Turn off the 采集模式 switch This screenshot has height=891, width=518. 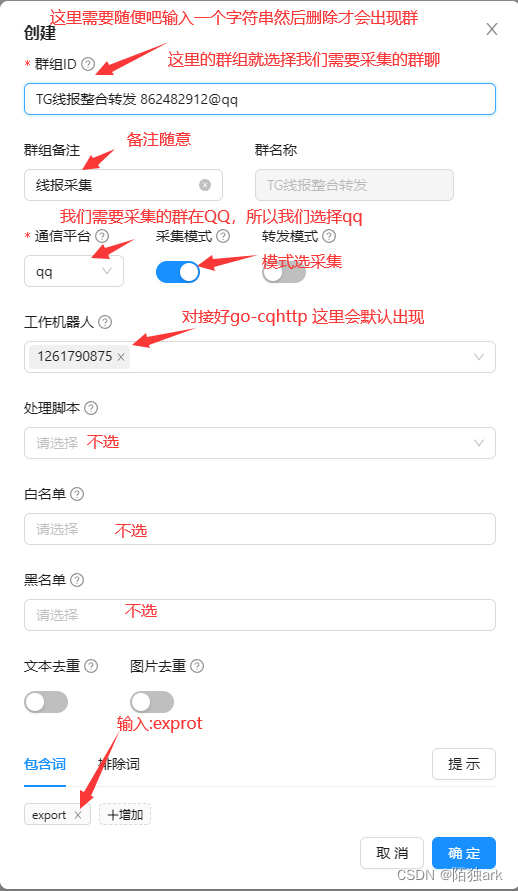[x=178, y=272]
